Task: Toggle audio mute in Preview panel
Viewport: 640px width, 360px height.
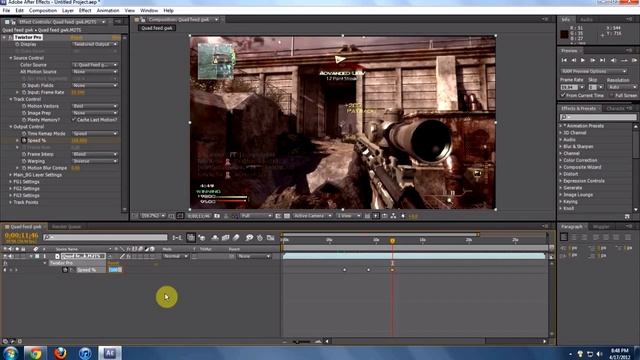Action: pyautogui.click(x=613, y=60)
